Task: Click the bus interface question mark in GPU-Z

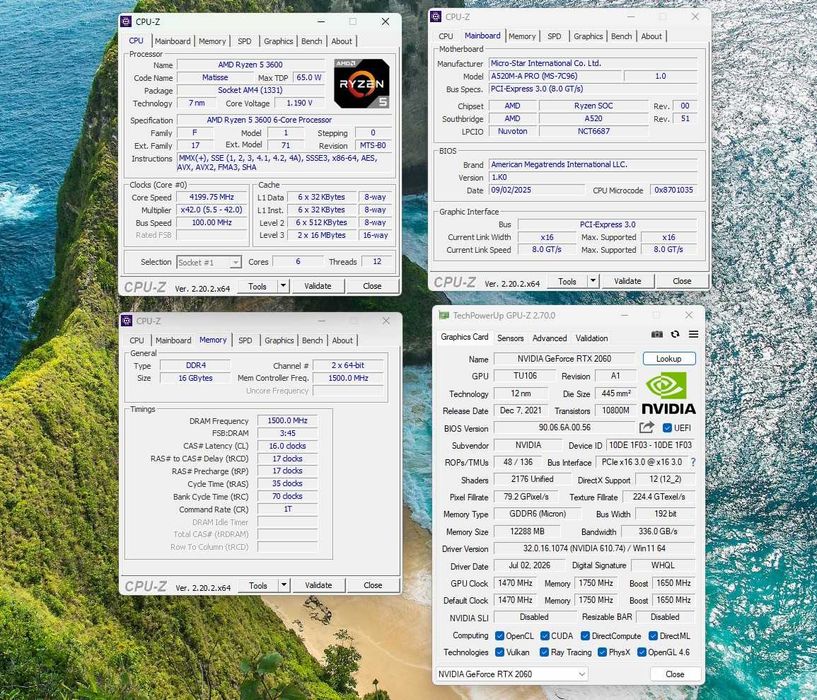Action: [693, 462]
